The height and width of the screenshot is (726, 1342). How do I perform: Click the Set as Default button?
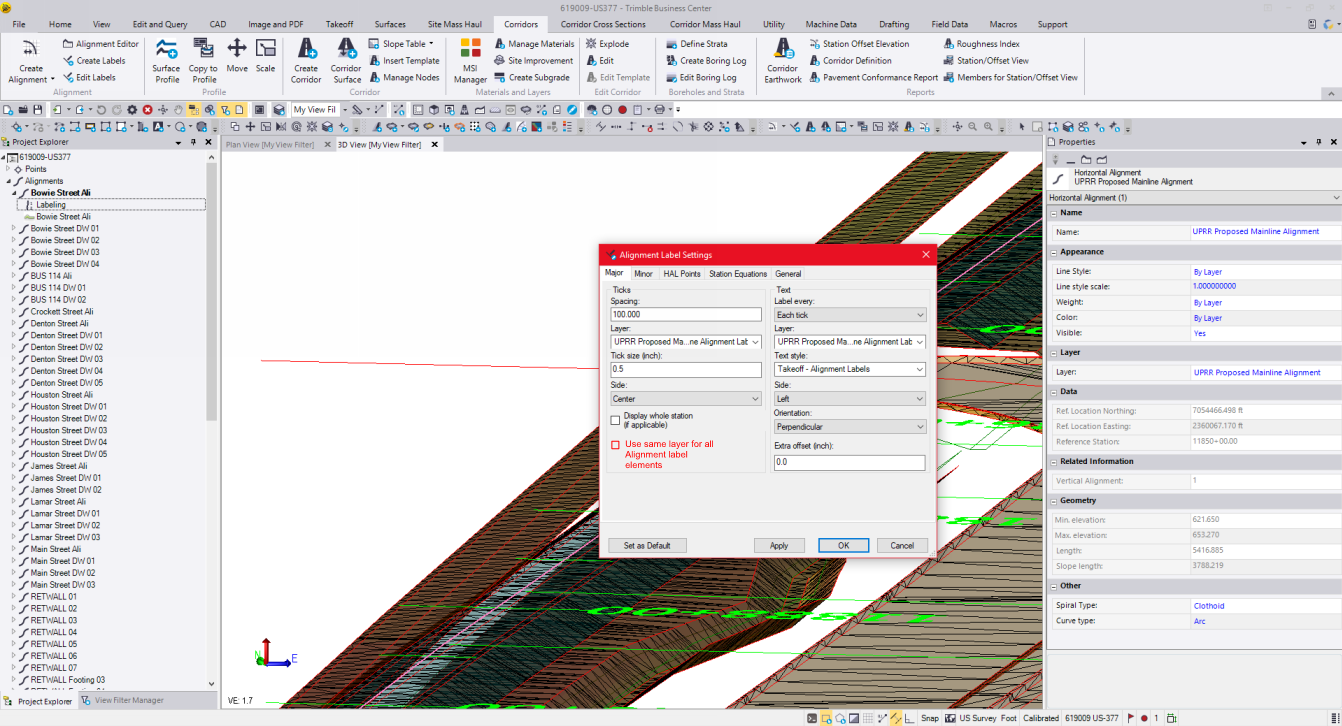[647, 546]
